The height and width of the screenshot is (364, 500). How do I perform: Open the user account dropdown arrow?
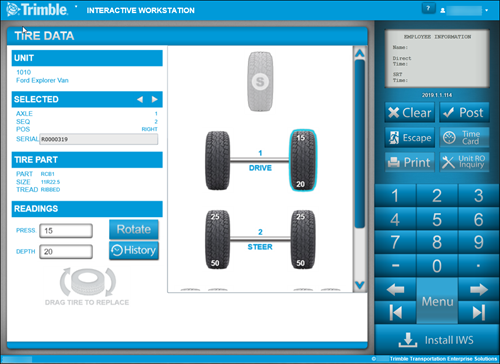487,10
